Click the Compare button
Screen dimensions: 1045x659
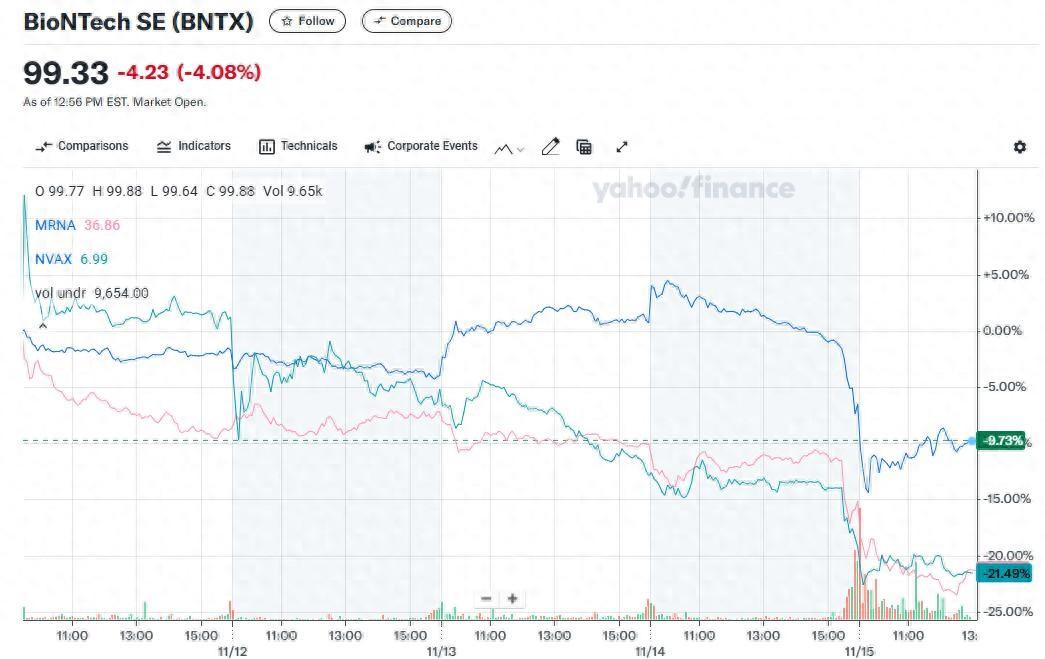pos(407,21)
